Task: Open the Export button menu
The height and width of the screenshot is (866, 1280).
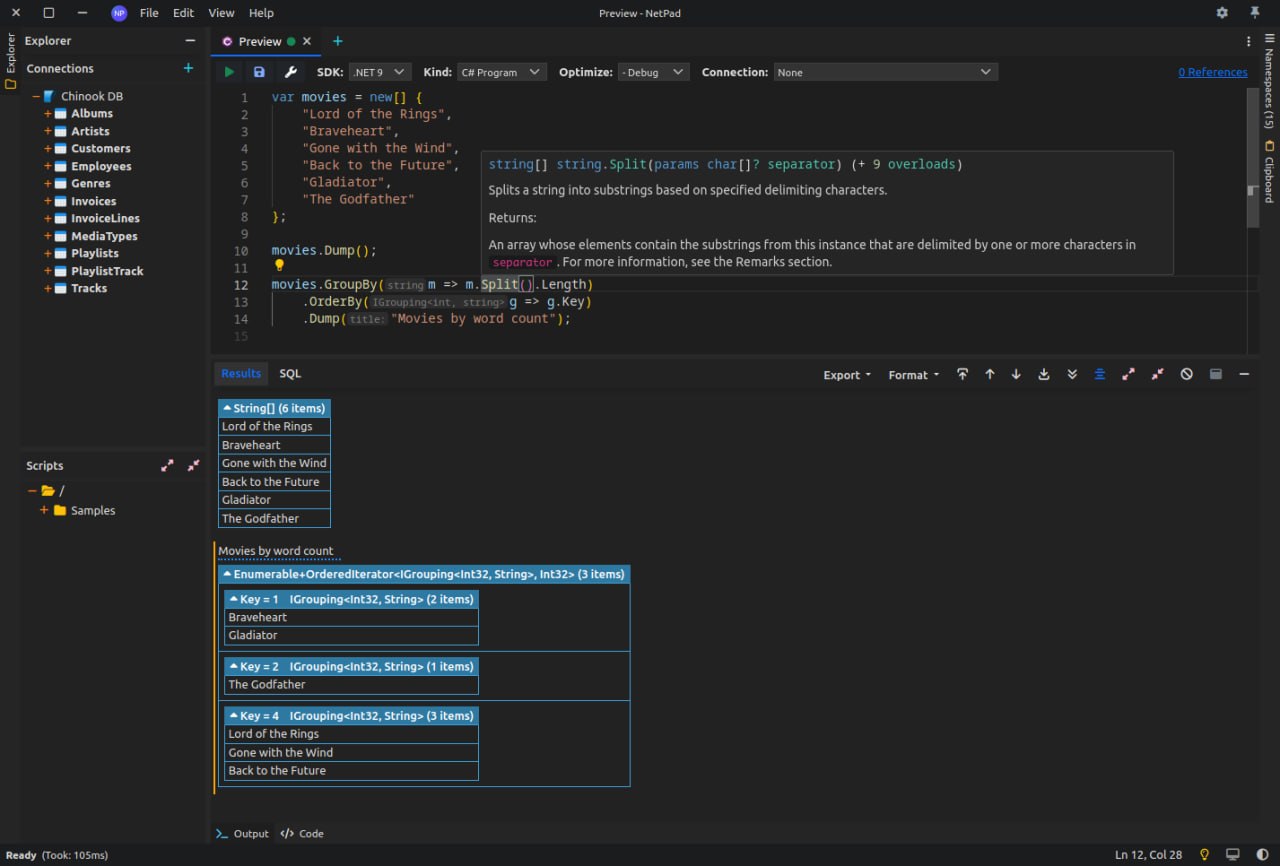Action: pyautogui.click(x=847, y=375)
